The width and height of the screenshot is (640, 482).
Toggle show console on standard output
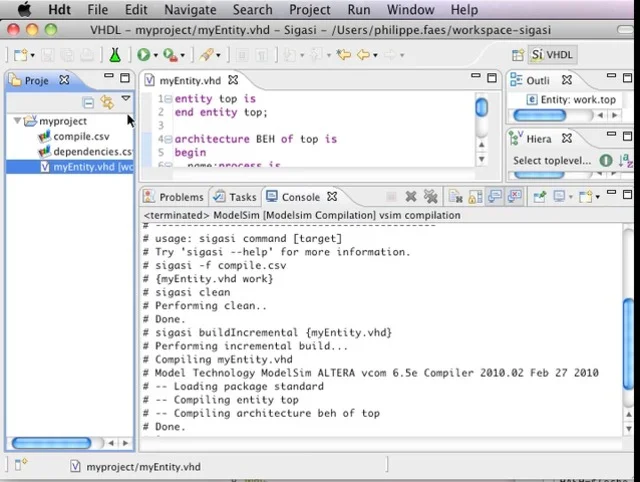click(495, 197)
